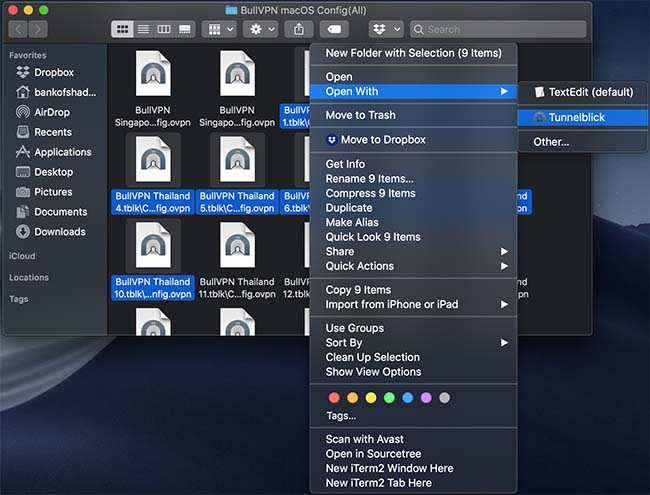This screenshot has height=495, width=650.
Task: Apply the green tag color
Action: (389, 398)
